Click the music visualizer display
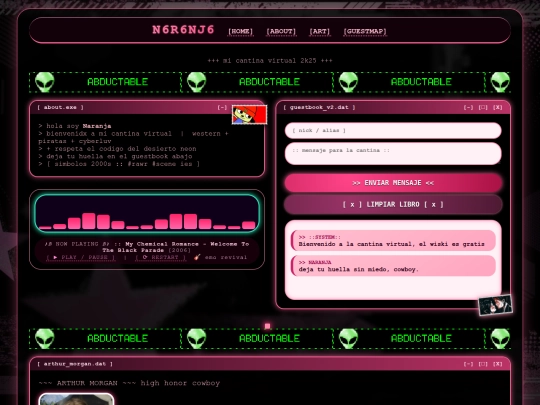Screen dimensions: 540x405 (147, 214)
